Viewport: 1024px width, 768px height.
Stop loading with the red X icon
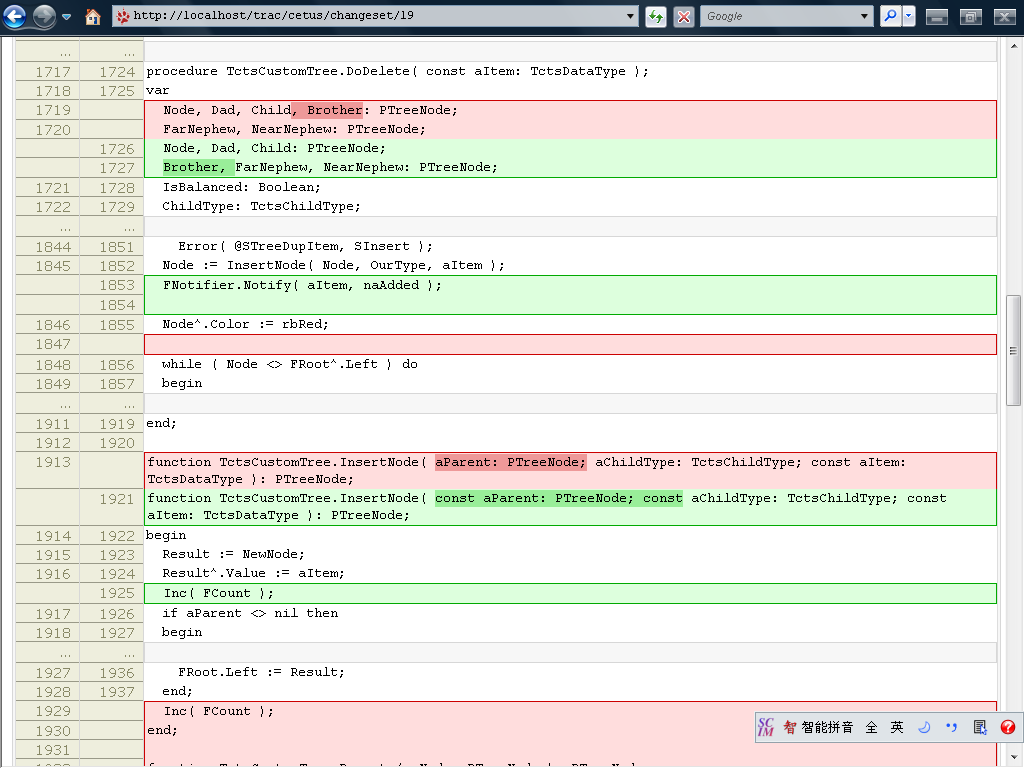point(684,16)
